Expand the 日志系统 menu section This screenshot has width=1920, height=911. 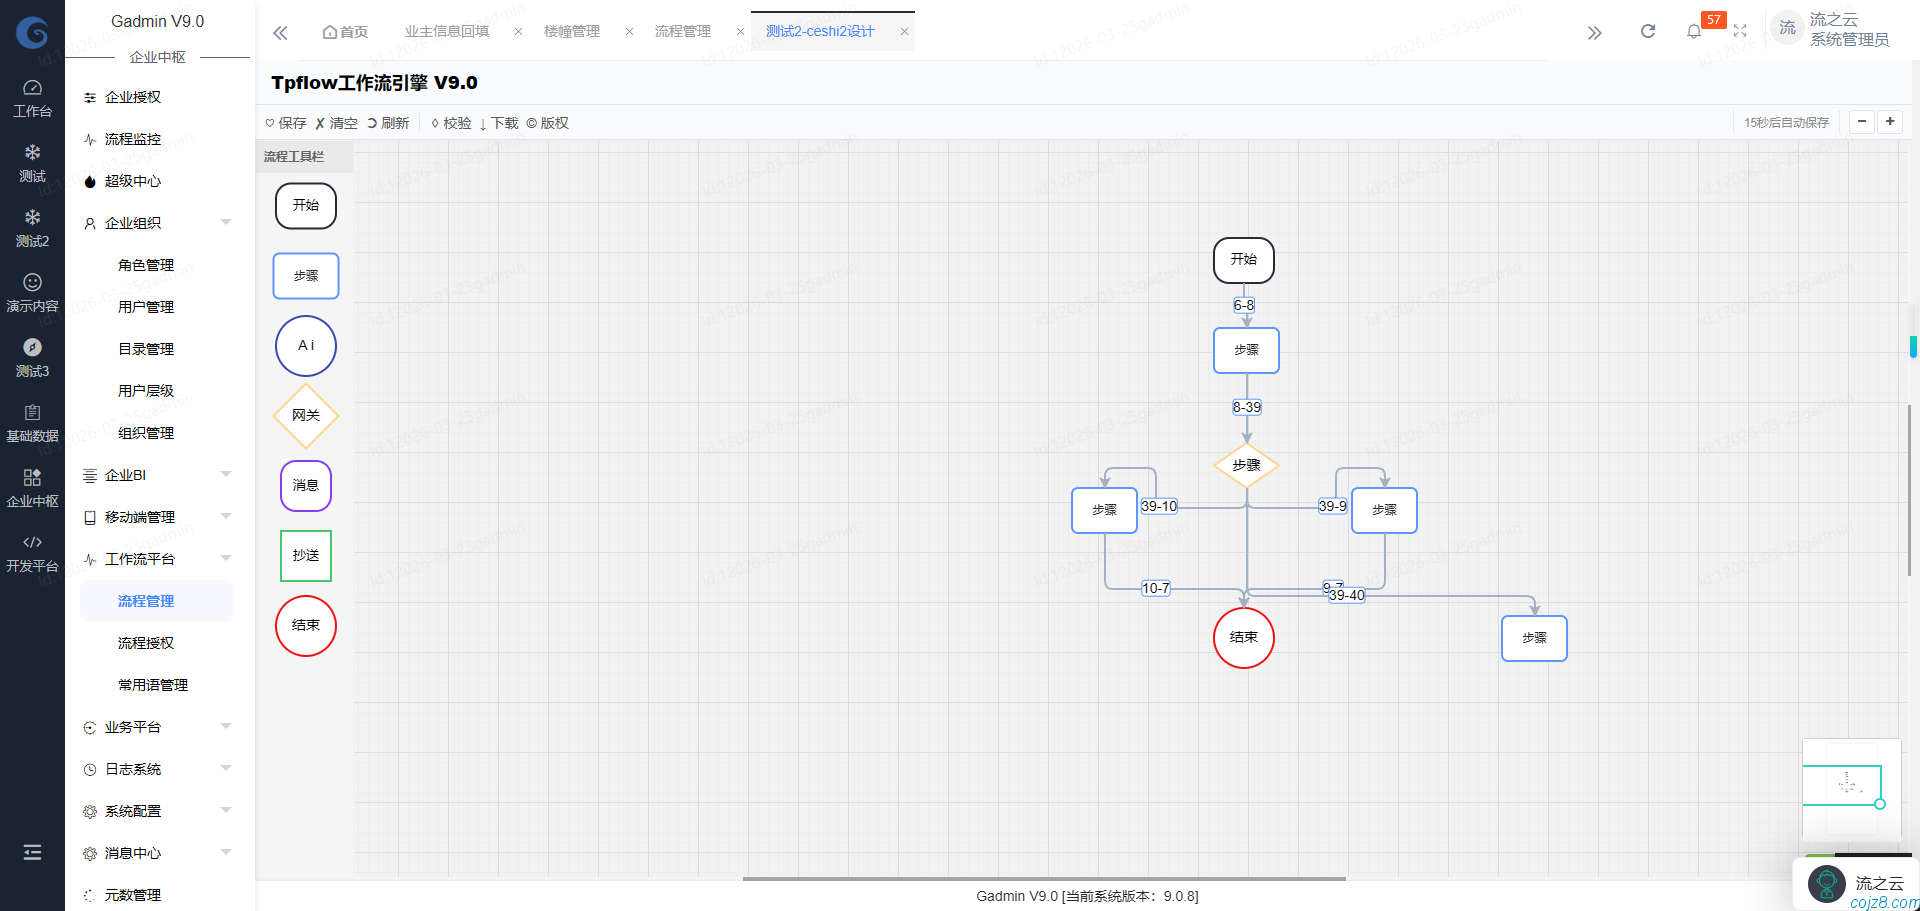coord(157,769)
